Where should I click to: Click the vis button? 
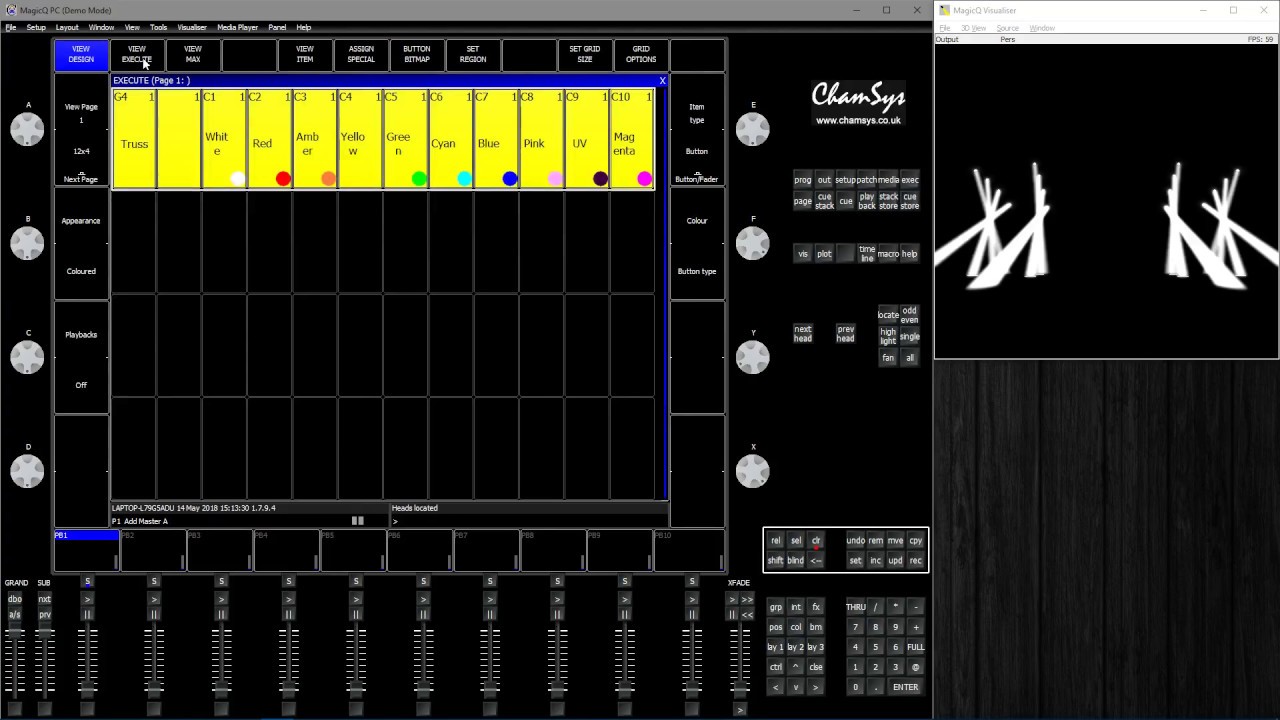(x=803, y=254)
